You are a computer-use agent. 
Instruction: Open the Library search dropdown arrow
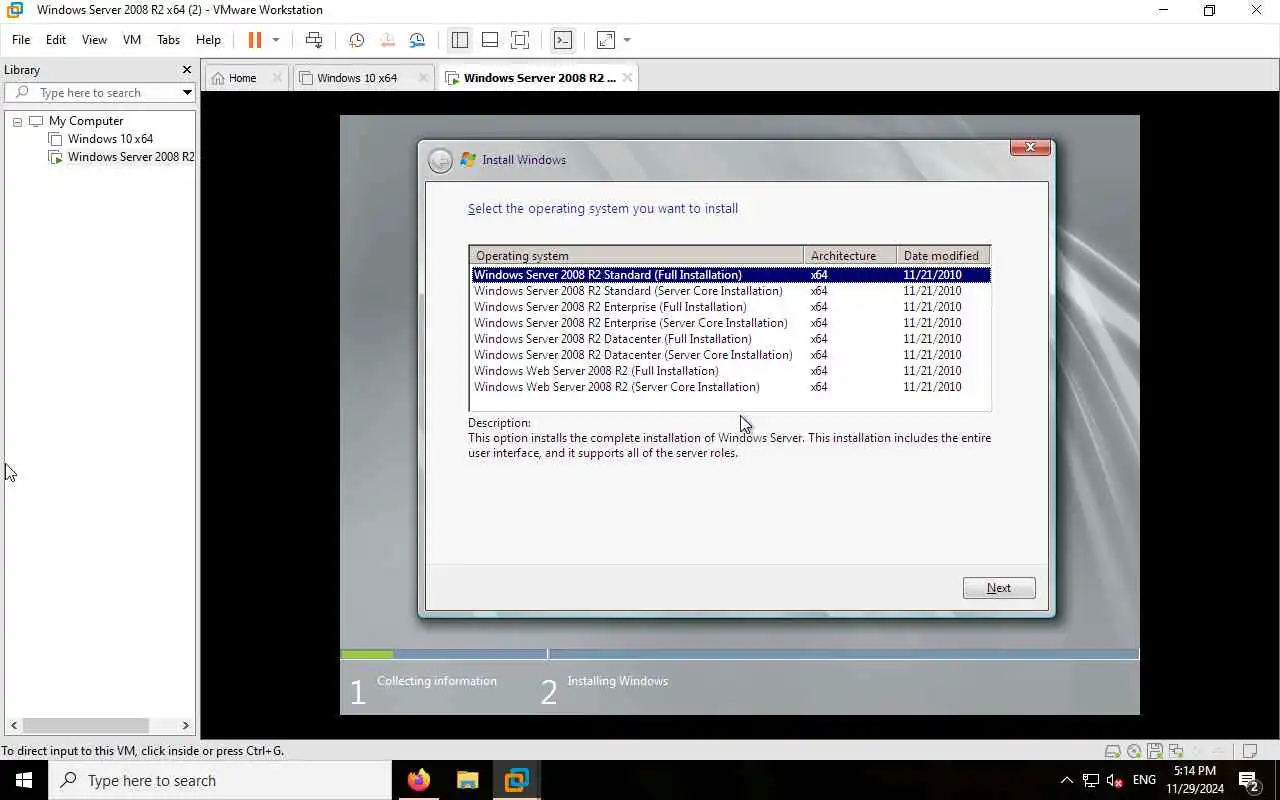pos(187,93)
